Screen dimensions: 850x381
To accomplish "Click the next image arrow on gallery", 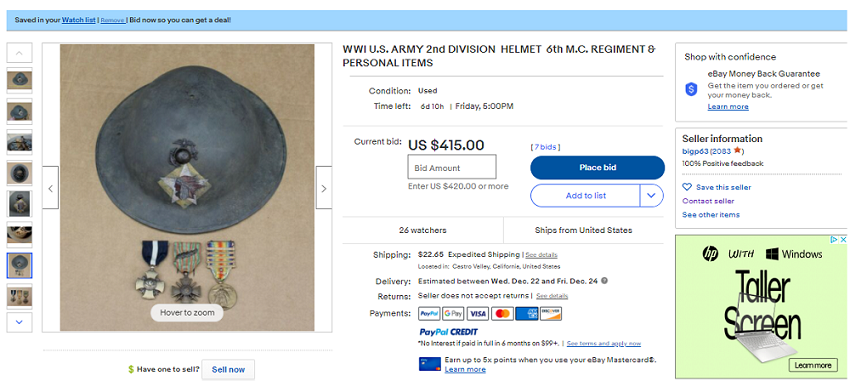I will pyautogui.click(x=324, y=188).
